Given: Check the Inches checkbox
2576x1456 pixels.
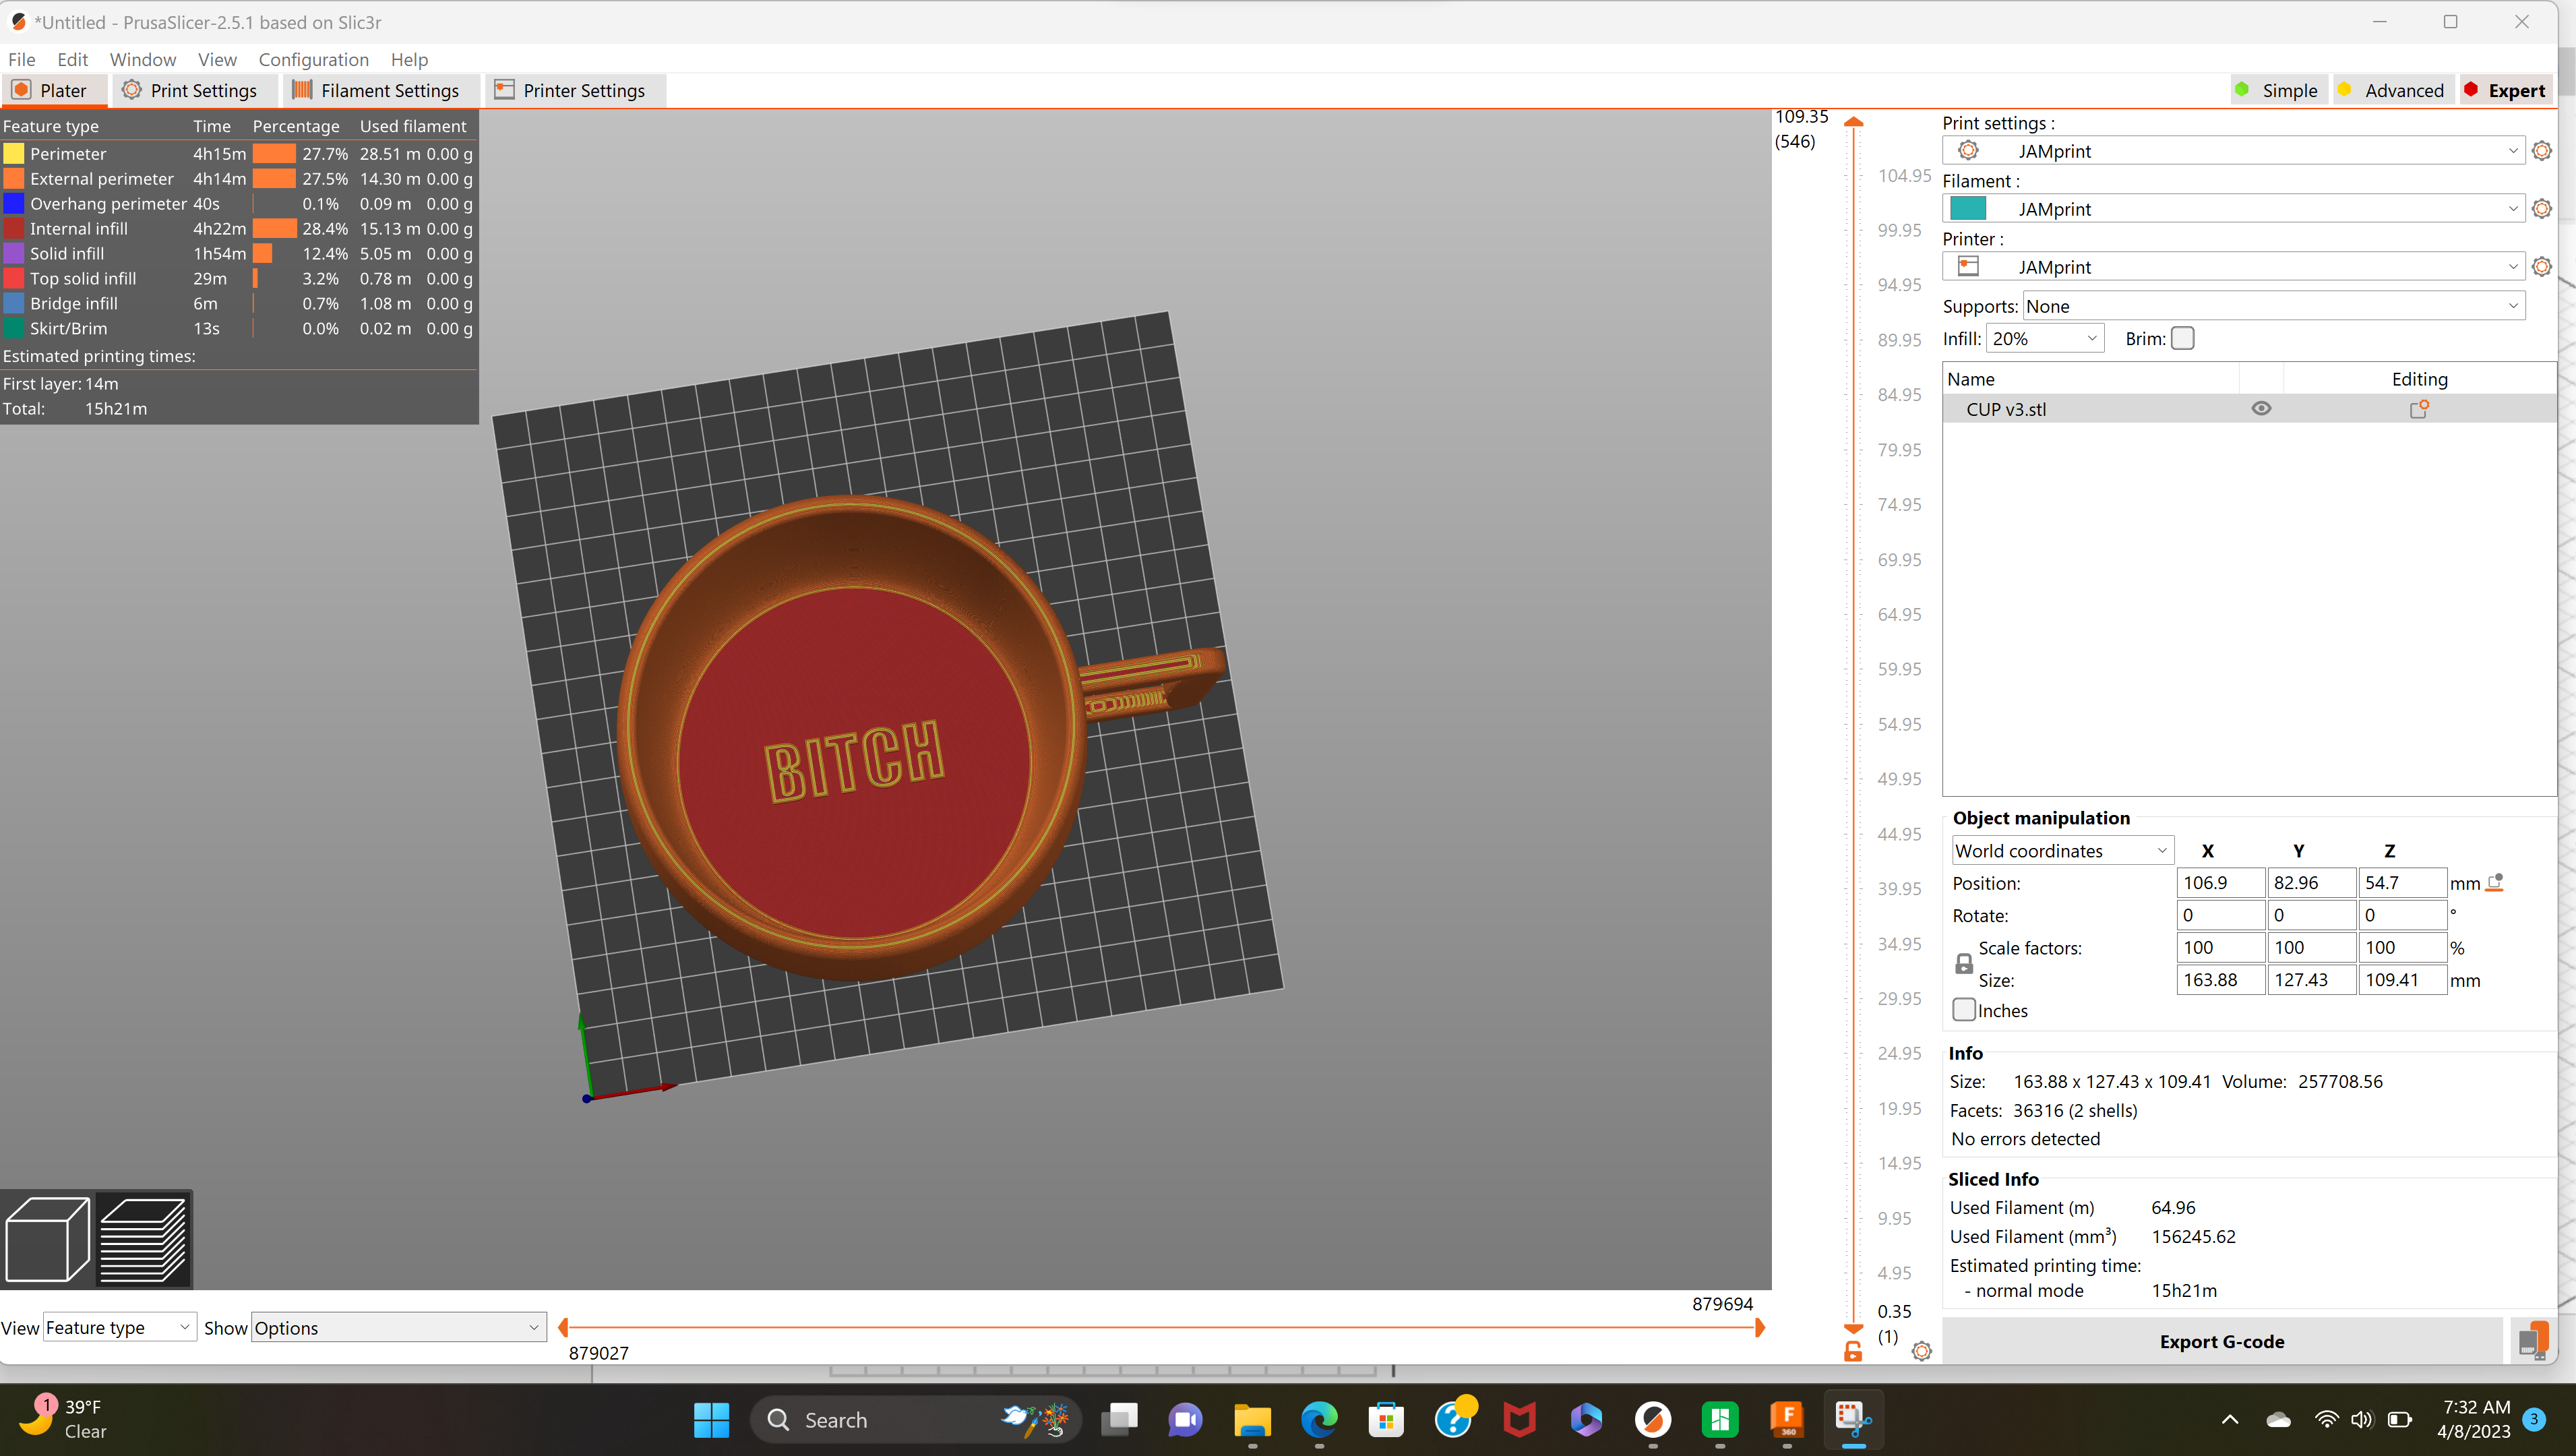Looking at the screenshot, I should (1964, 1010).
